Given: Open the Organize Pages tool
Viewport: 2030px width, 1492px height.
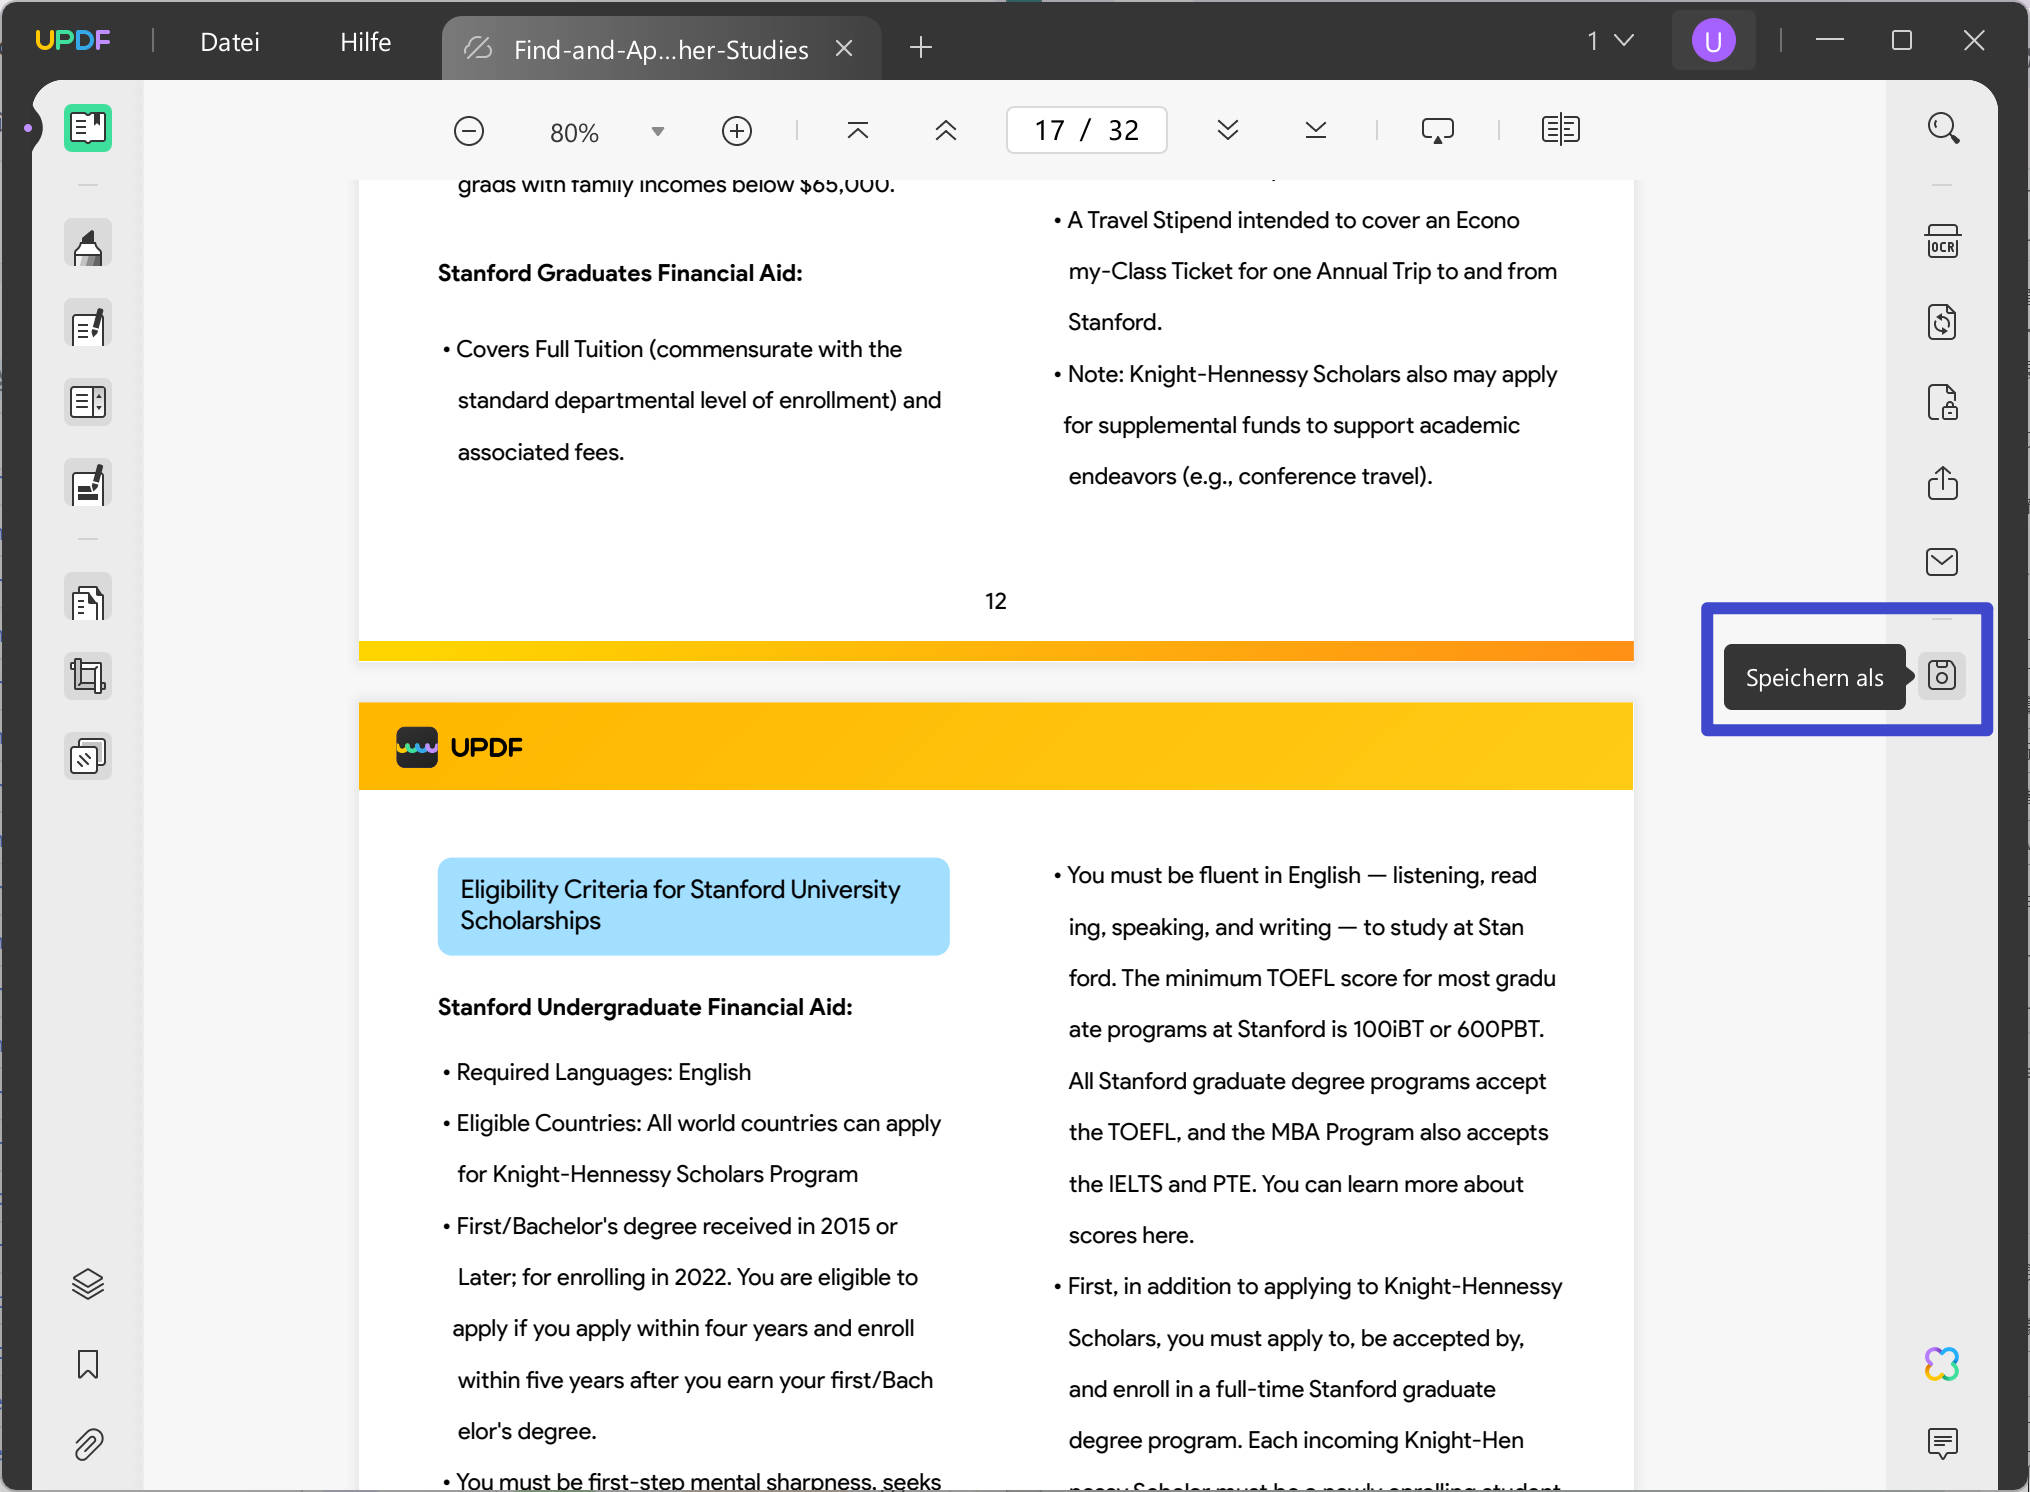Looking at the screenshot, I should pyautogui.click(x=88, y=602).
